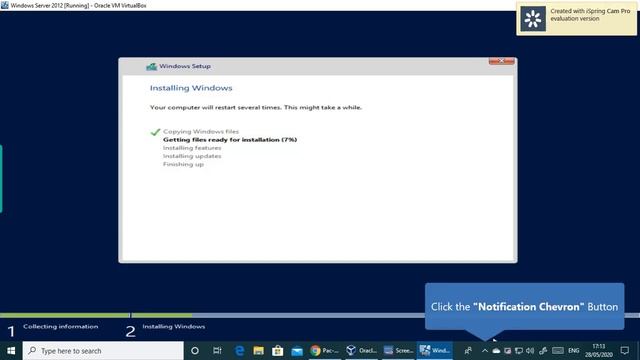Open the OneDrive cloud tray icon

(496, 351)
